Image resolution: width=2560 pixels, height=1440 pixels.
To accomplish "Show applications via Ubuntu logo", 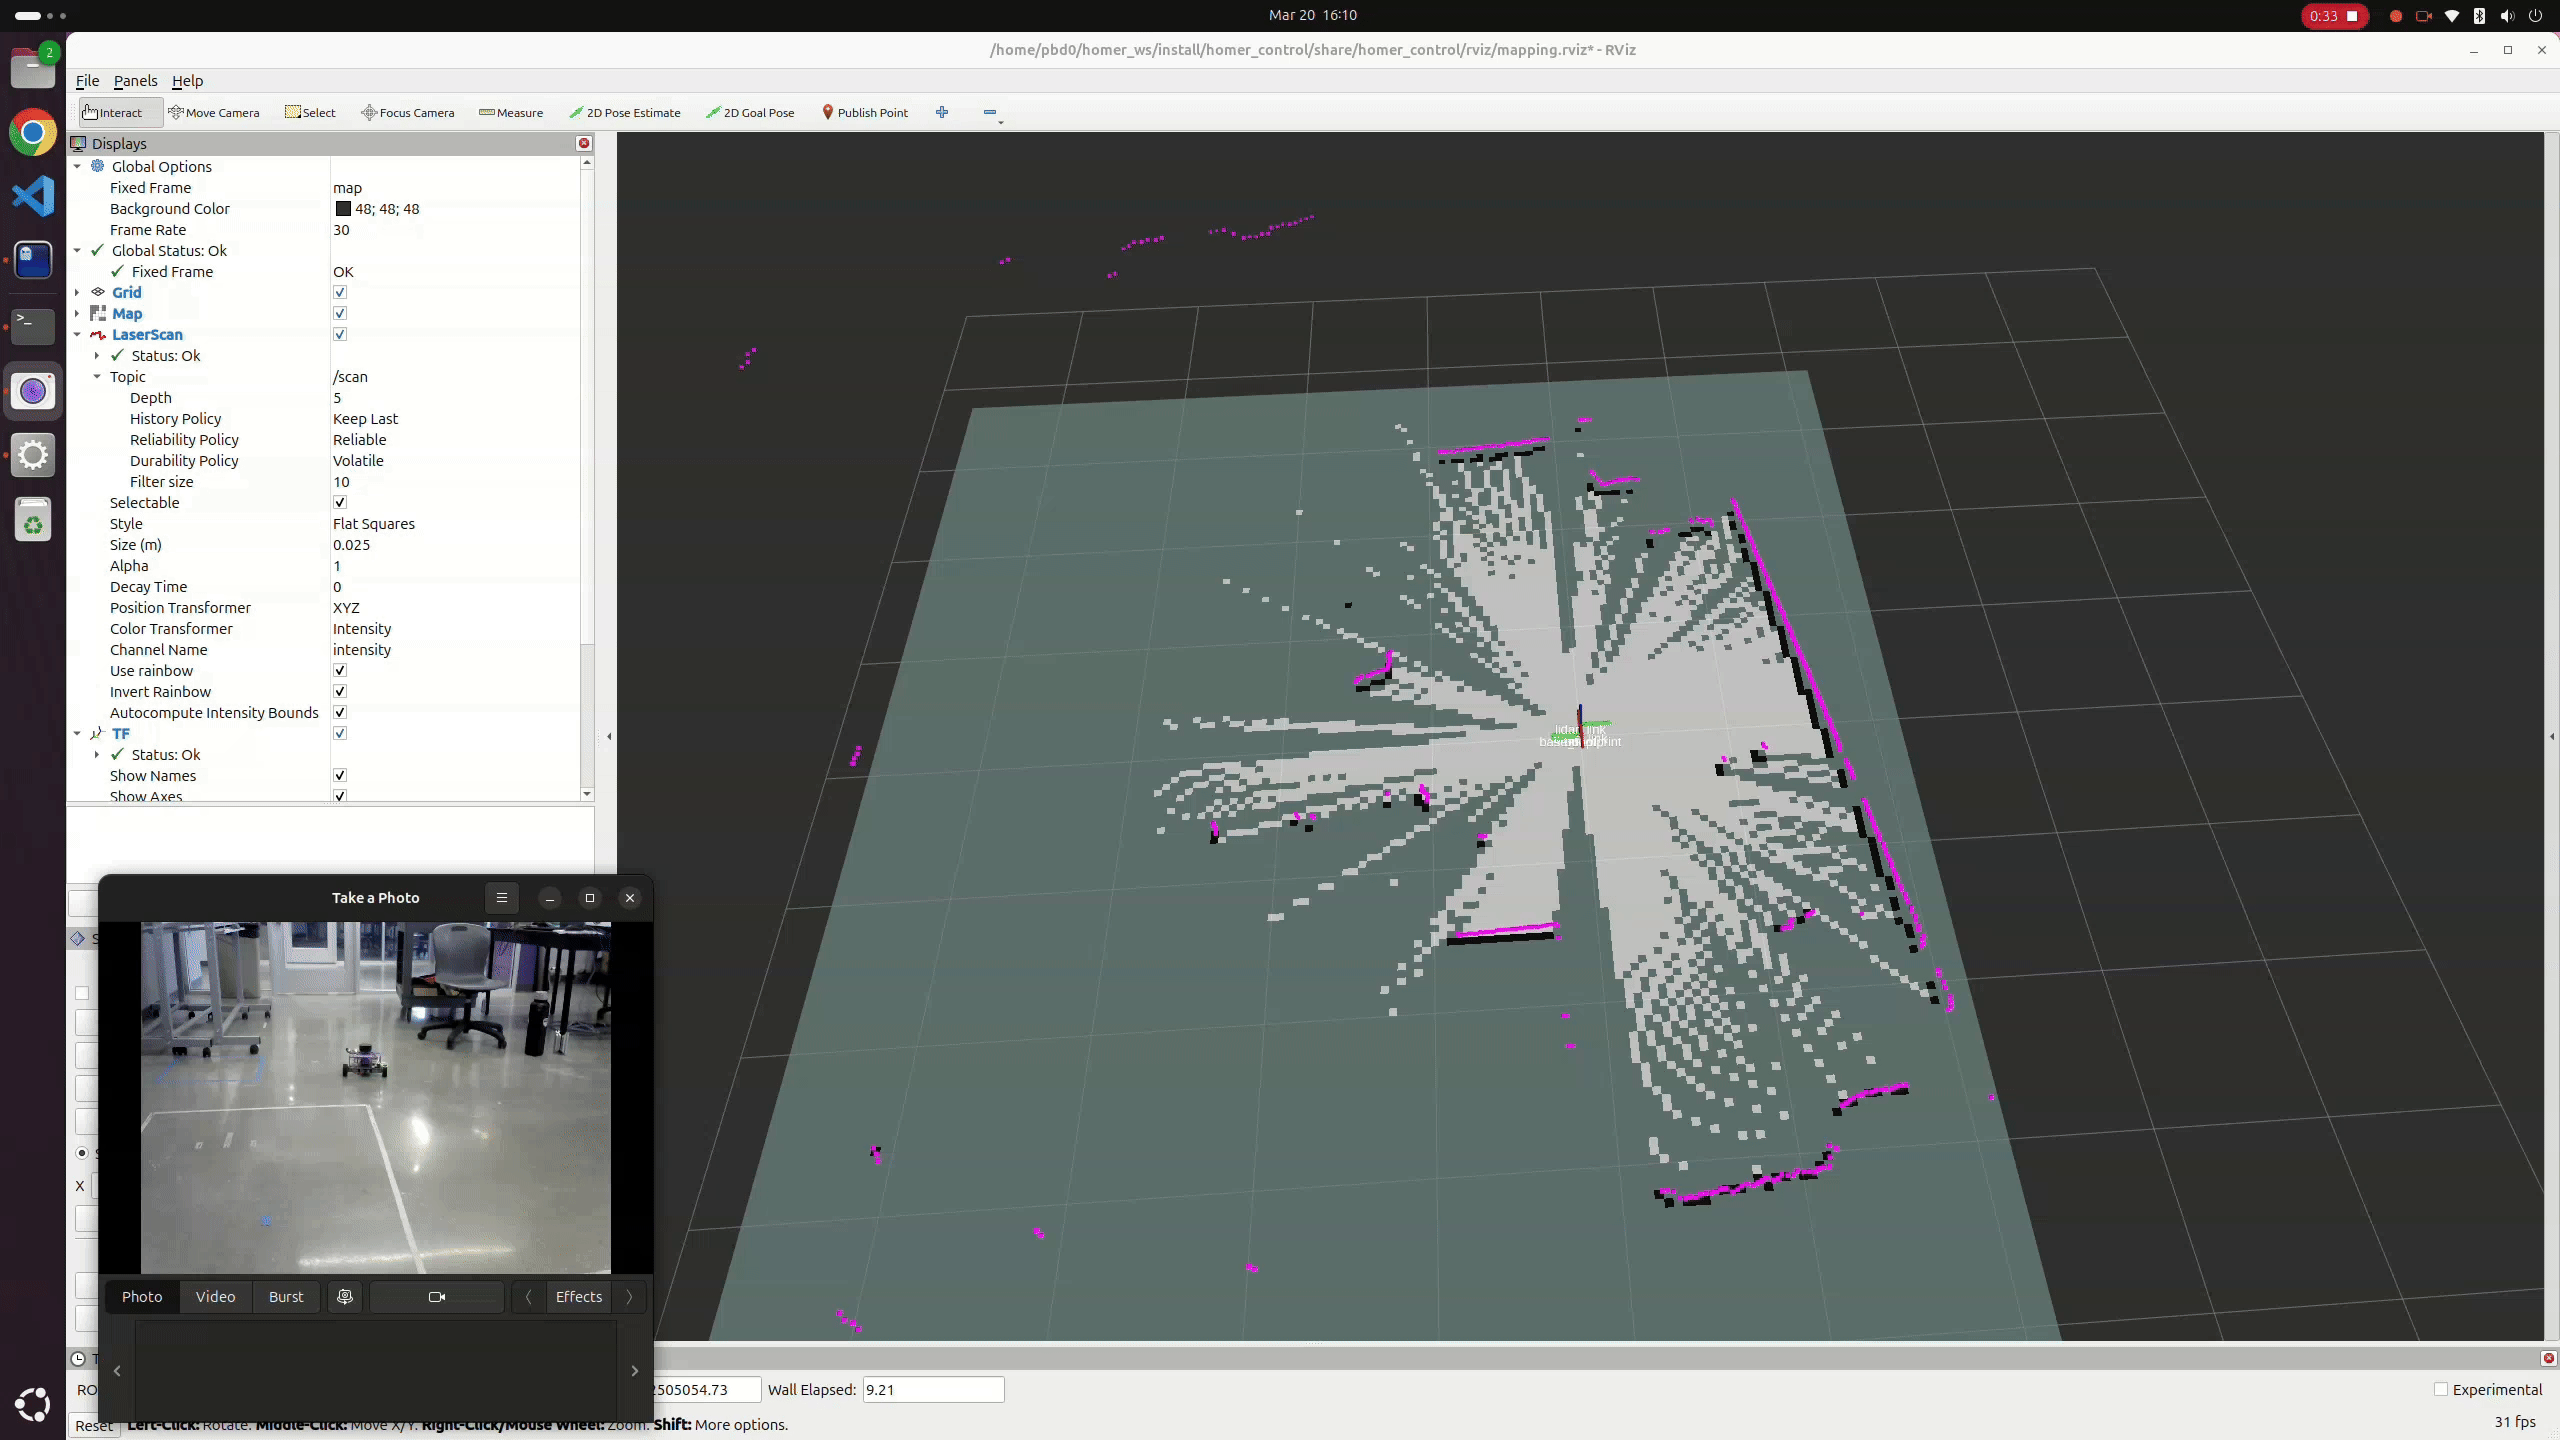I will (x=33, y=1404).
